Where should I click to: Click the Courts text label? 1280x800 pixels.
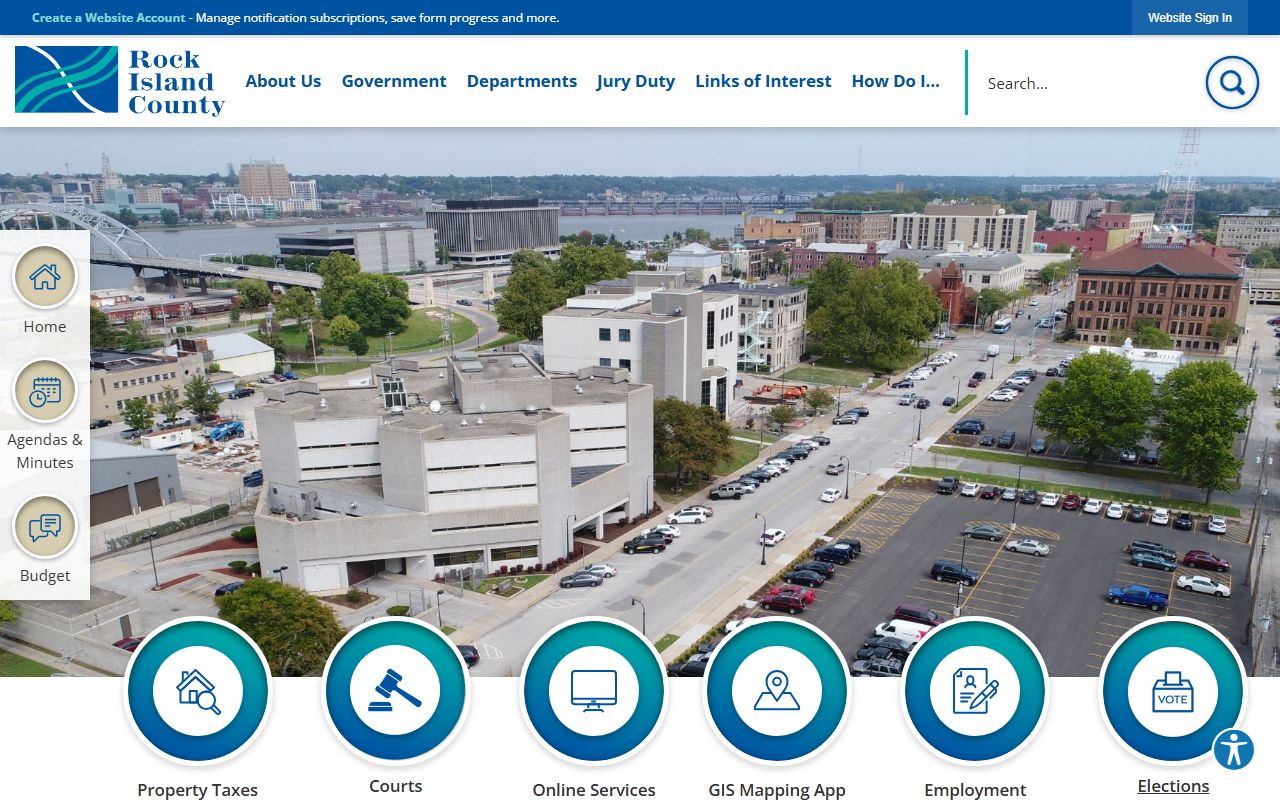396,786
